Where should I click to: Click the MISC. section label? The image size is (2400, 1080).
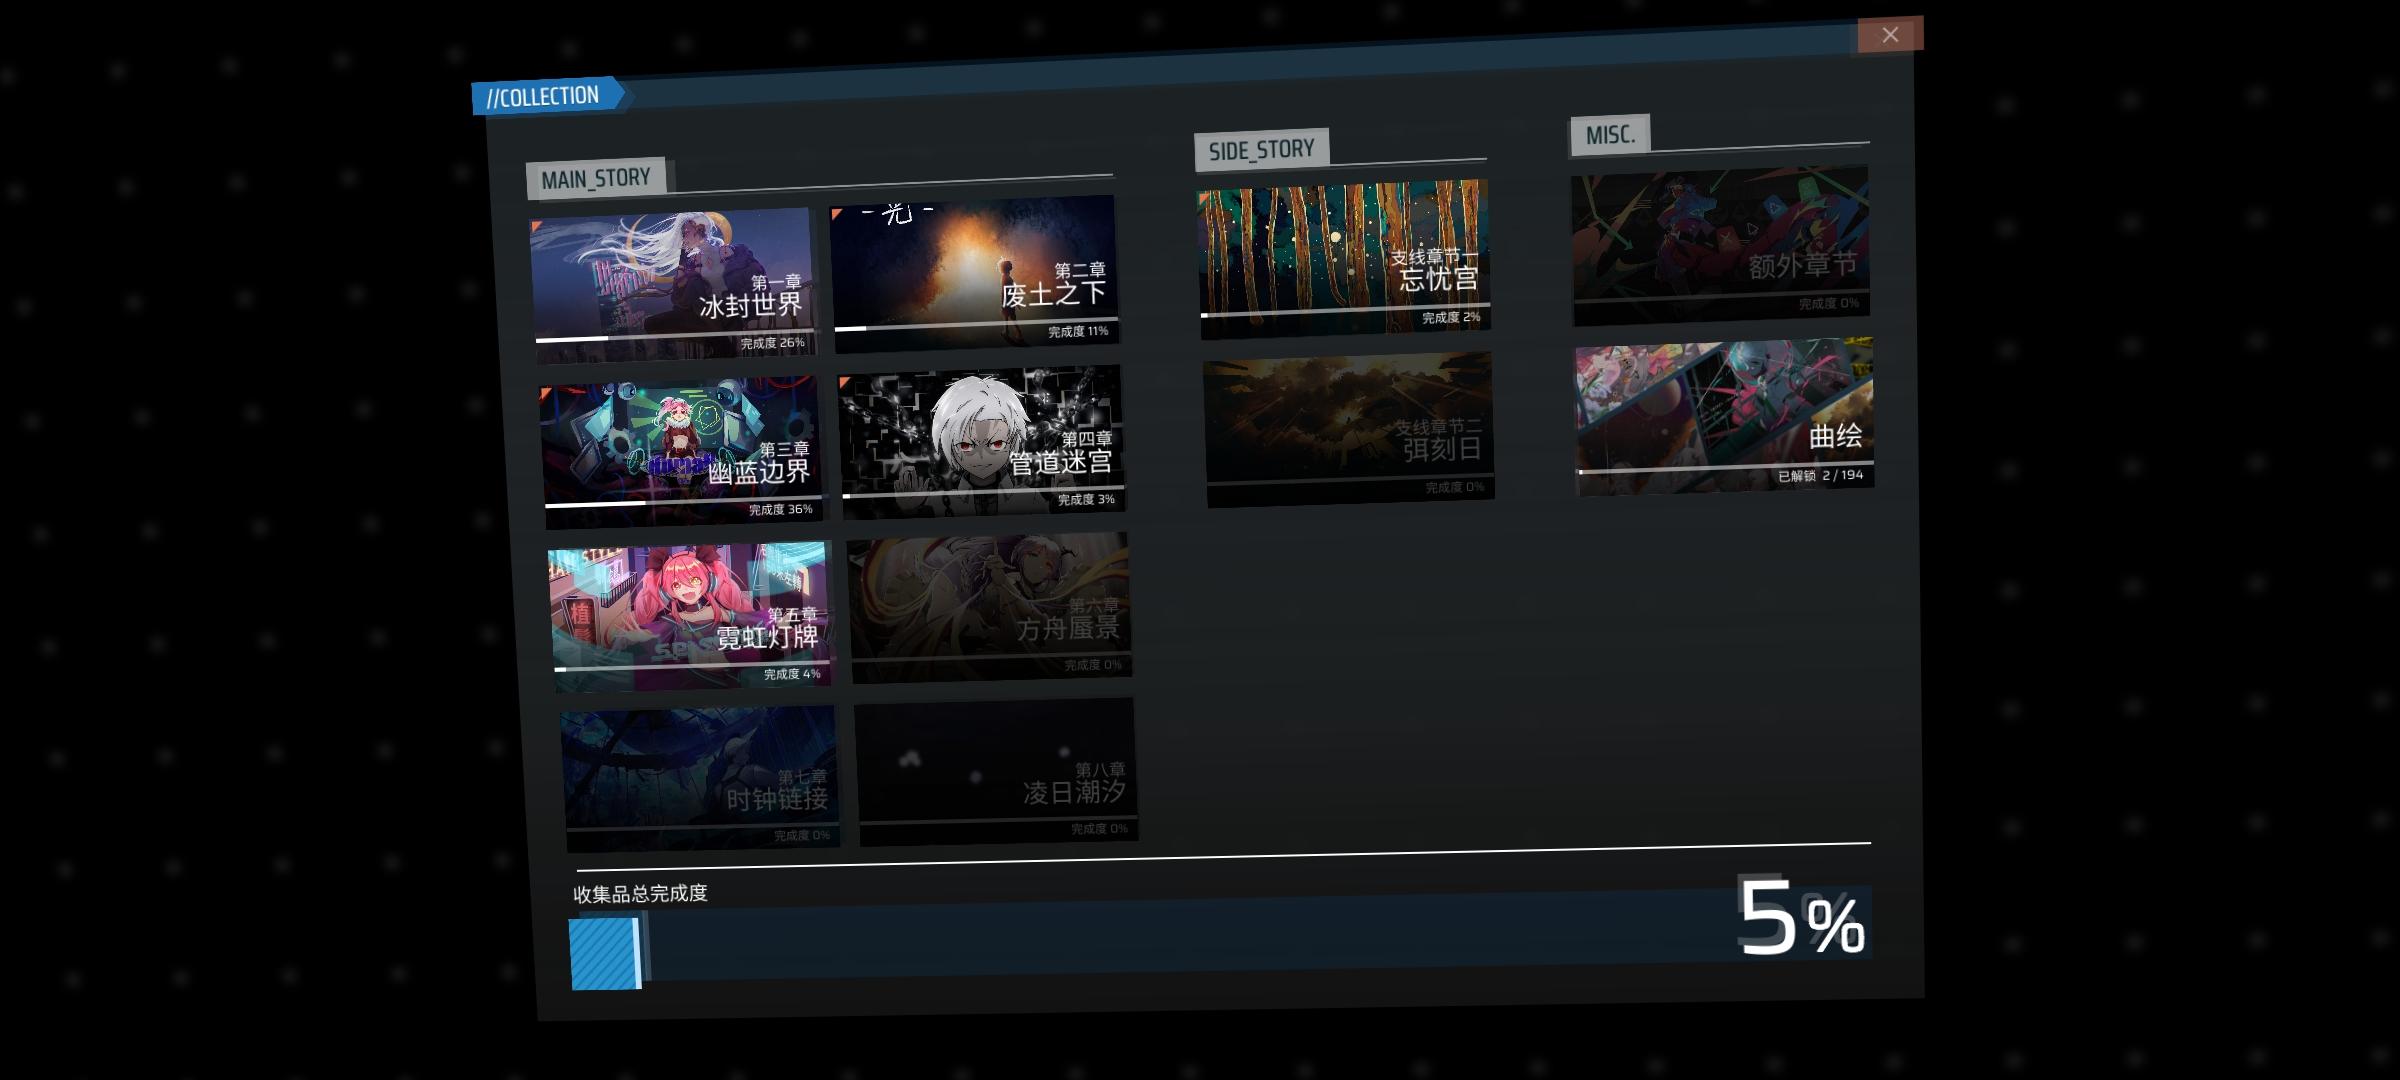(1610, 135)
